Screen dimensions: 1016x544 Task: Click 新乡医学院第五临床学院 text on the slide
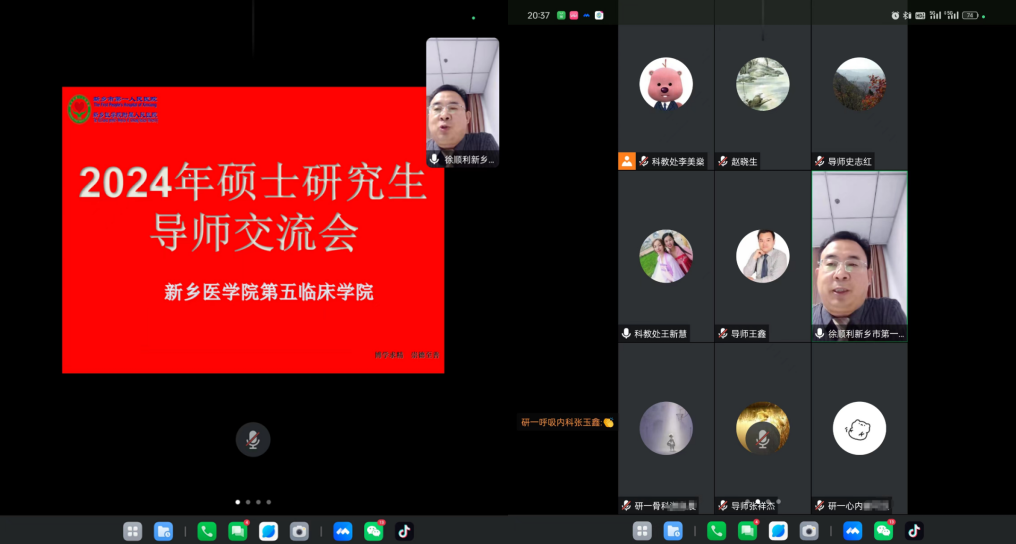[x=269, y=293]
